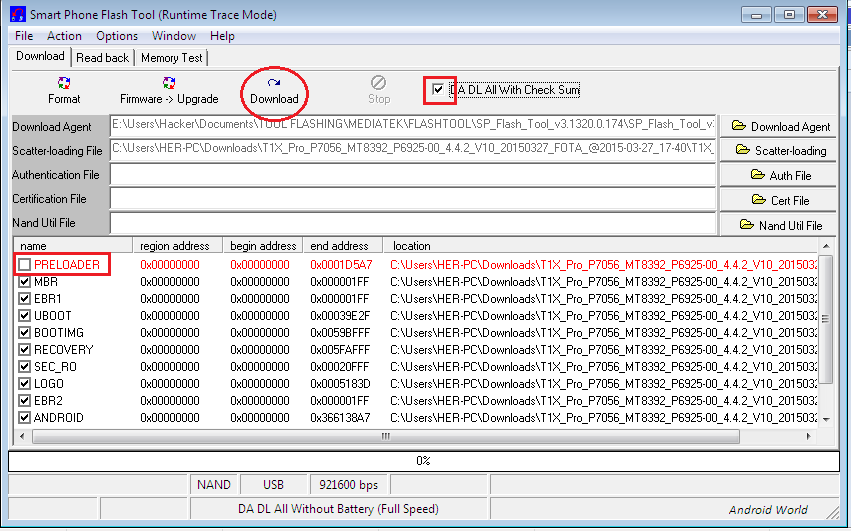851x531 pixels.
Task: Uncheck the SEC_RO partition checkbox
Action: click(24, 366)
